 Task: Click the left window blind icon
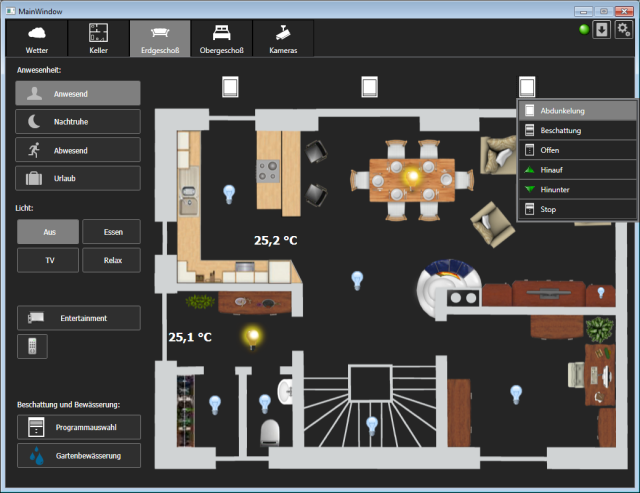(230, 87)
